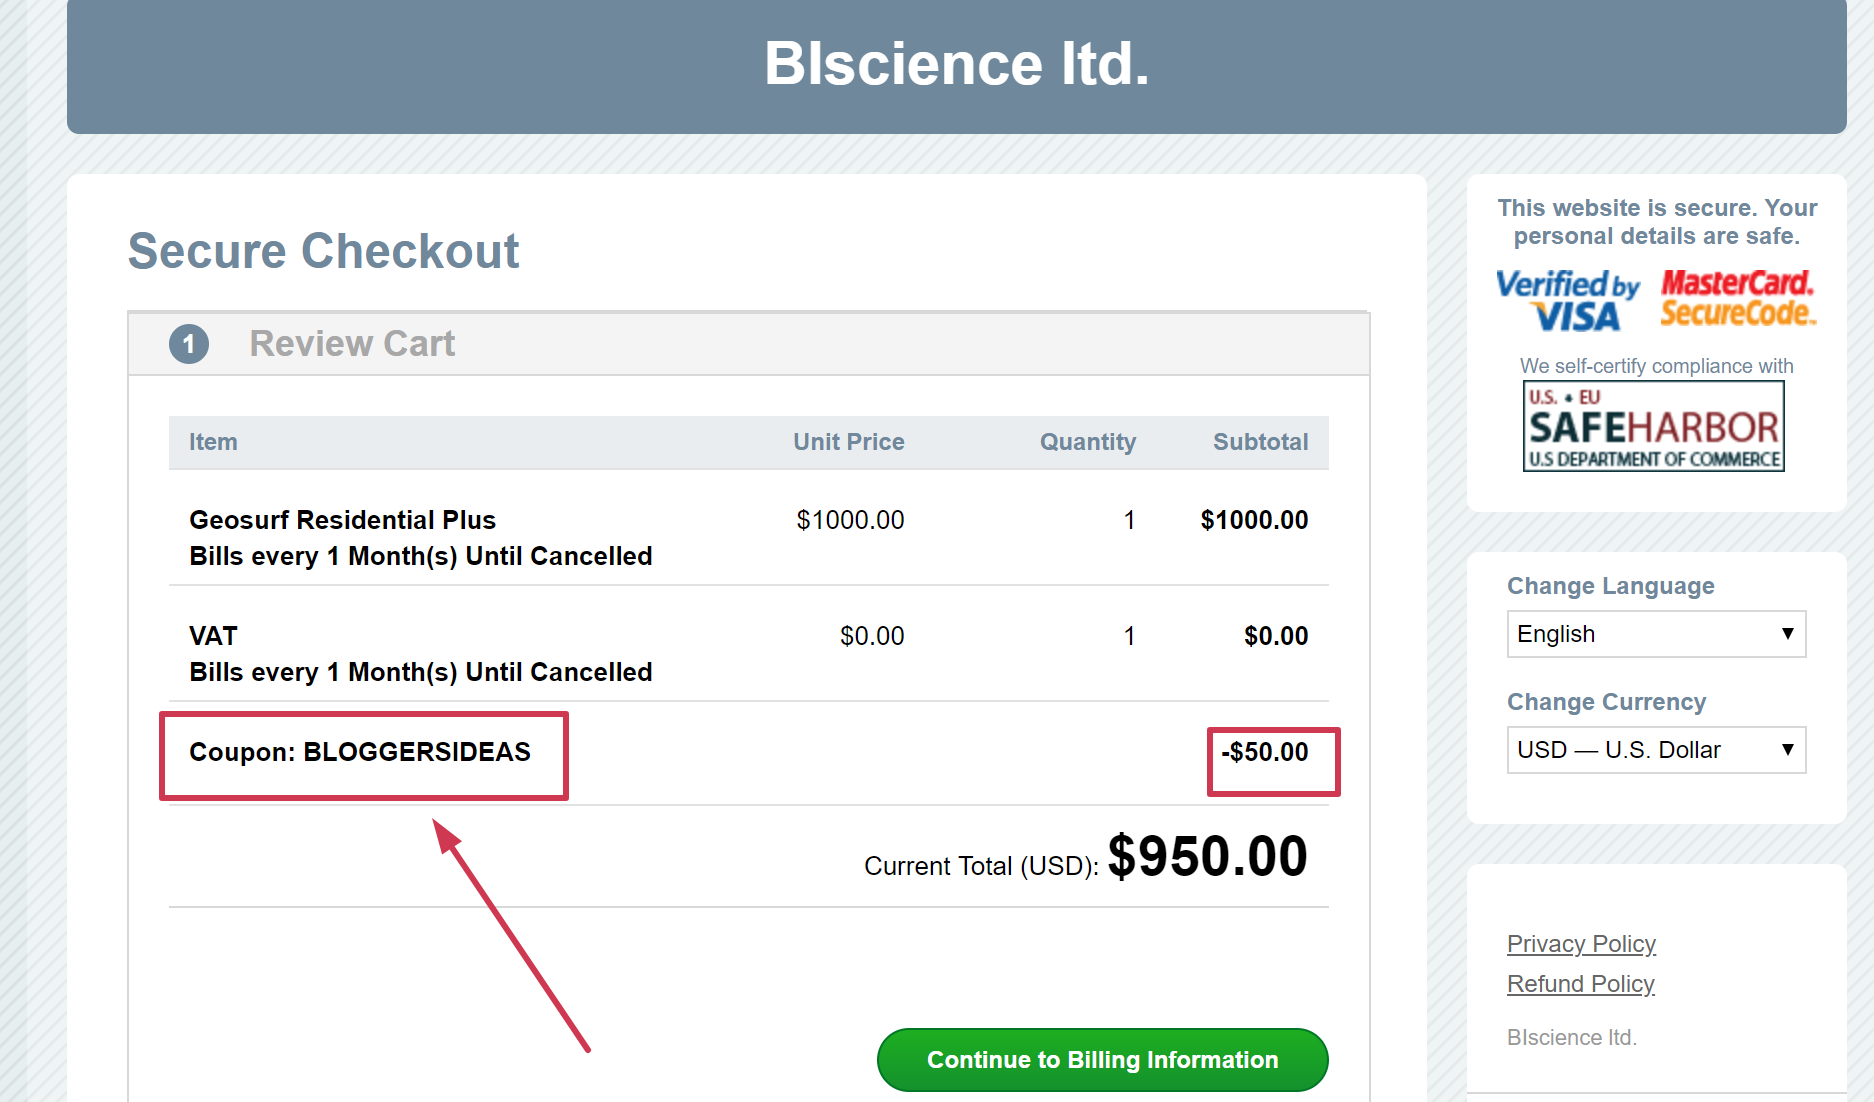Click the Verified by VISA logo
1874x1102 pixels.
pos(1567,300)
